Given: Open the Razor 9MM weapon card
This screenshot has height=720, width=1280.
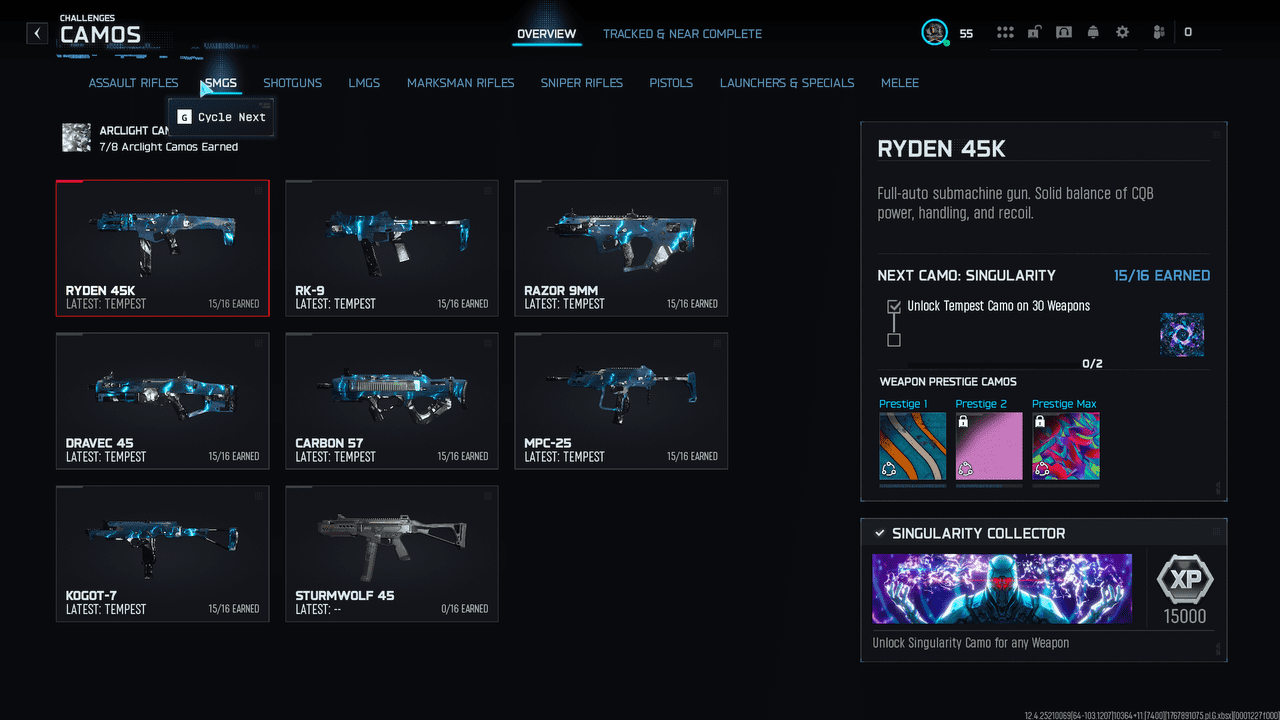Looking at the screenshot, I should [620, 248].
